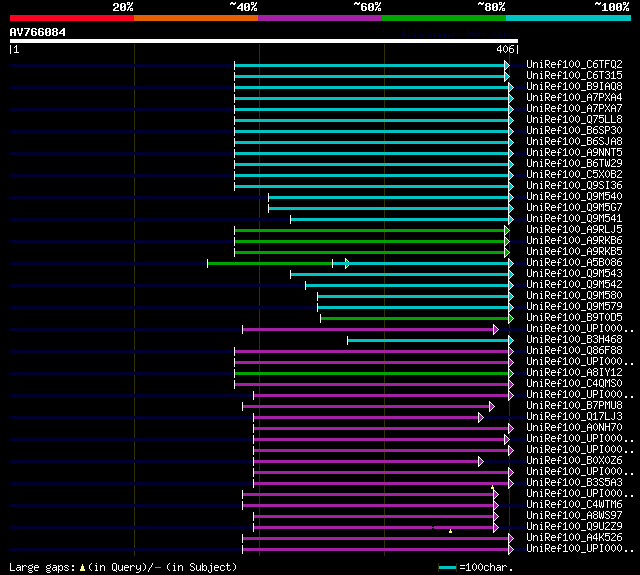Select the AV766084 query name
This screenshot has height=575, width=640.
38,32
